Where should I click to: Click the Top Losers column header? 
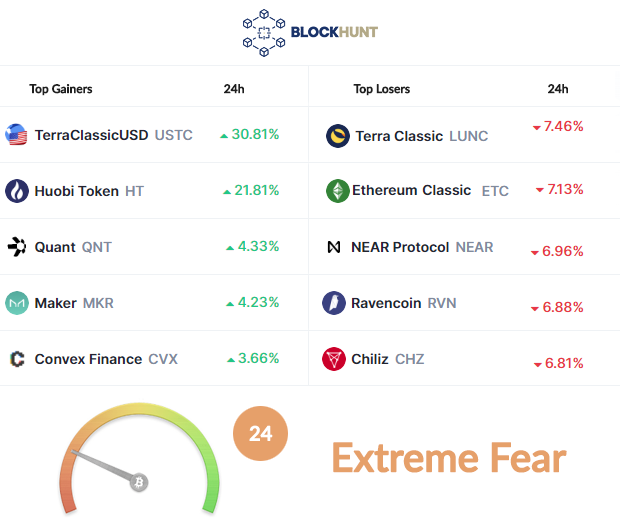[382, 89]
